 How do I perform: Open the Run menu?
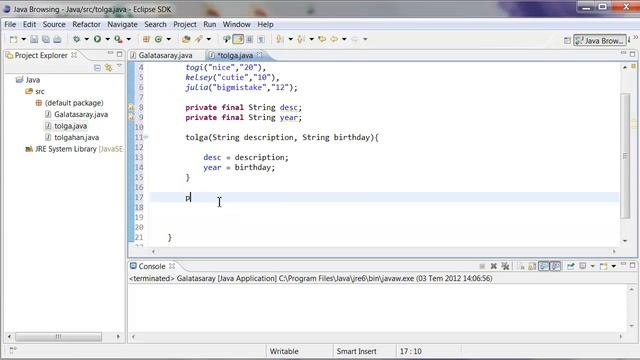(x=210, y=24)
